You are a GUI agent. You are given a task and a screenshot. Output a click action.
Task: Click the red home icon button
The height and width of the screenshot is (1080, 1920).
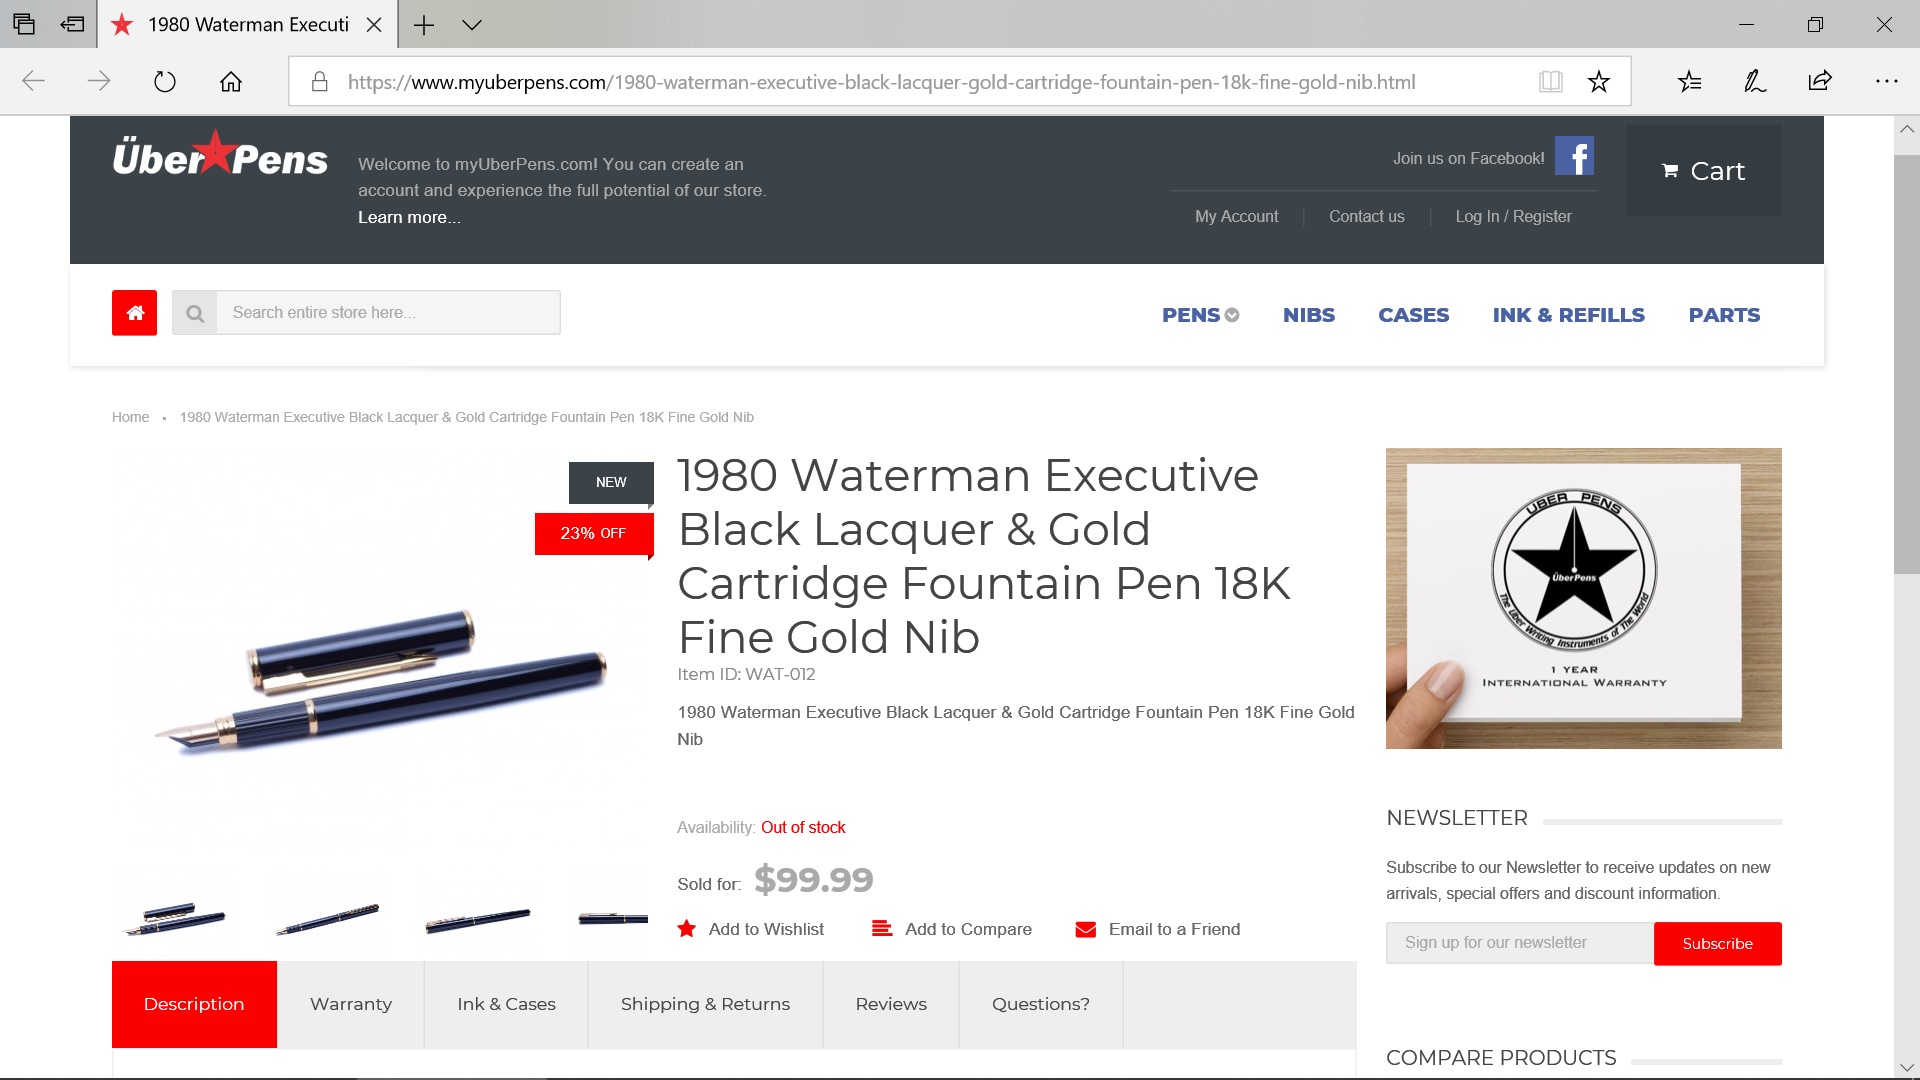pyautogui.click(x=134, y=313)
